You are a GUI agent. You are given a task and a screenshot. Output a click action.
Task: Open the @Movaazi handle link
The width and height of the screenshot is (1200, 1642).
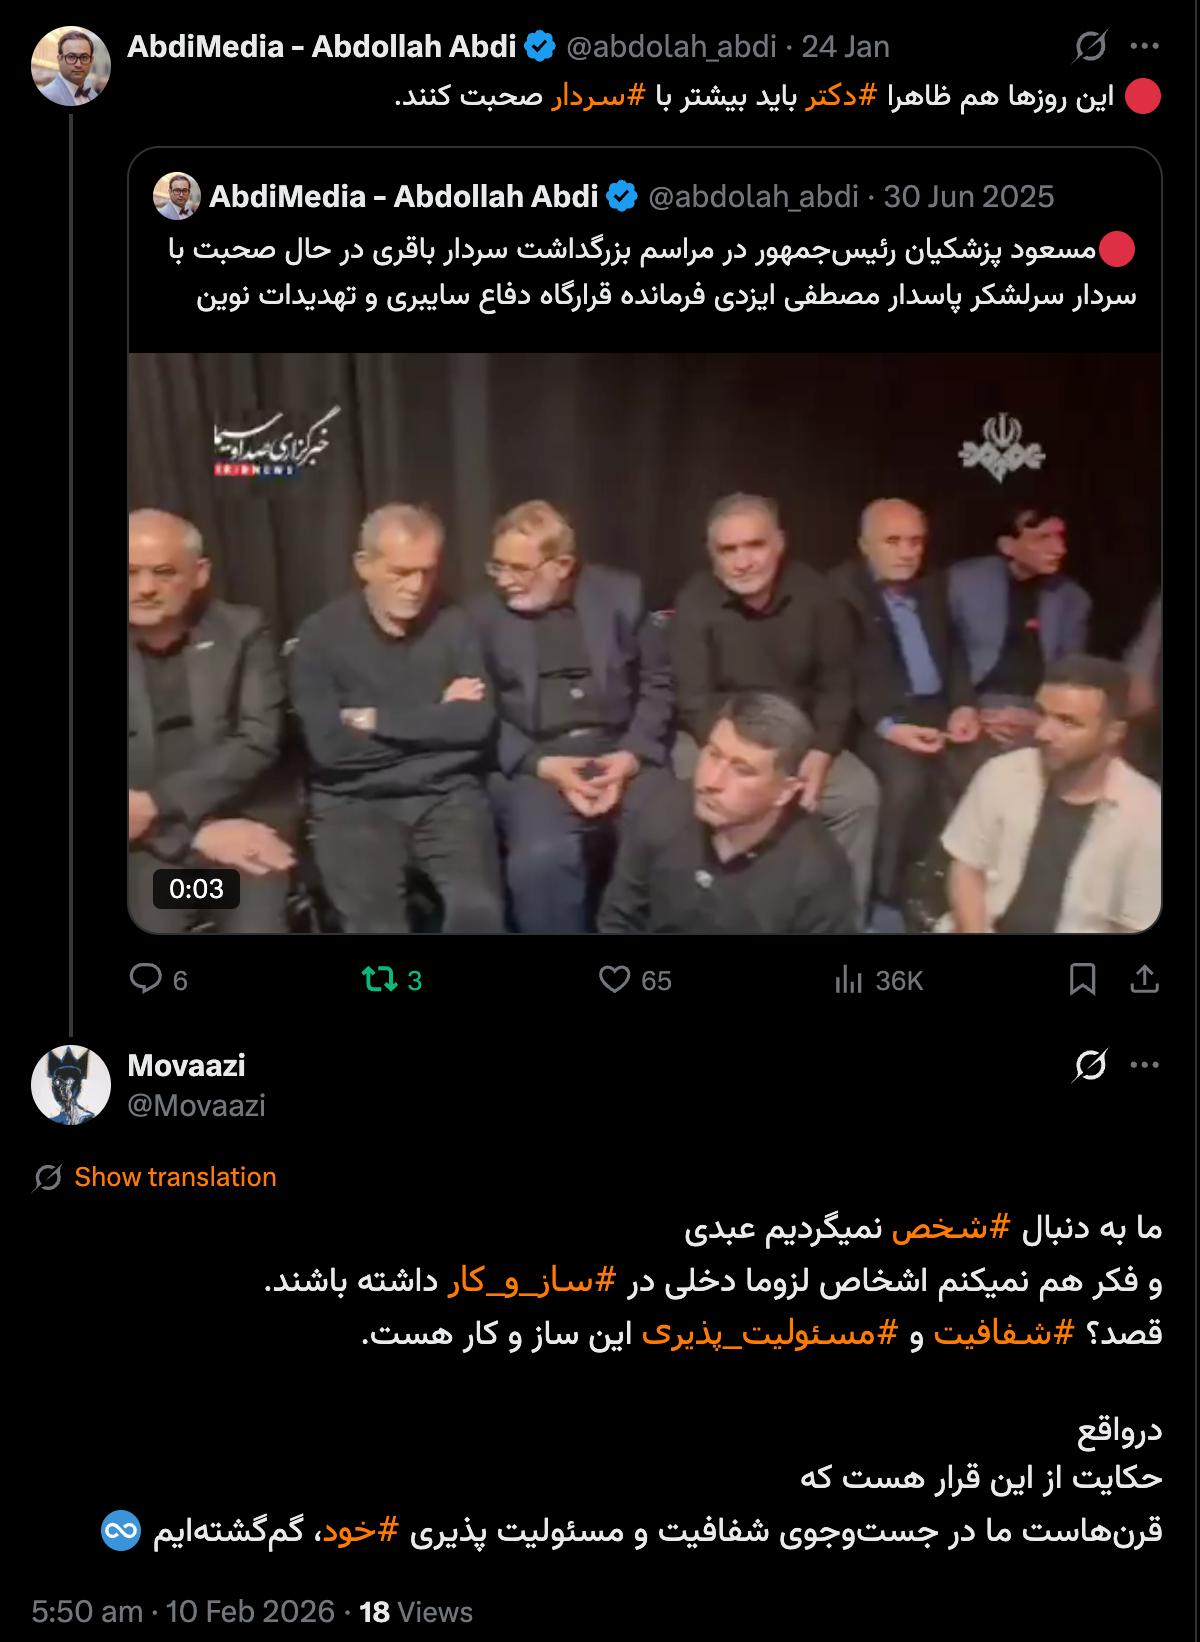(x=196, y=1105)
